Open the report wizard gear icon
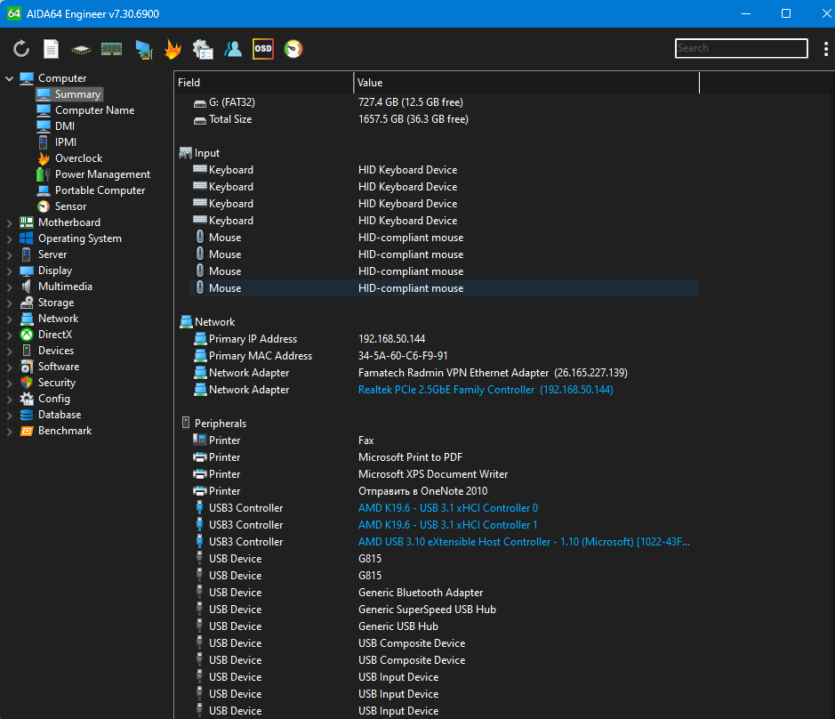The width and height of the screenshot is (835, 719). point(202,49)
